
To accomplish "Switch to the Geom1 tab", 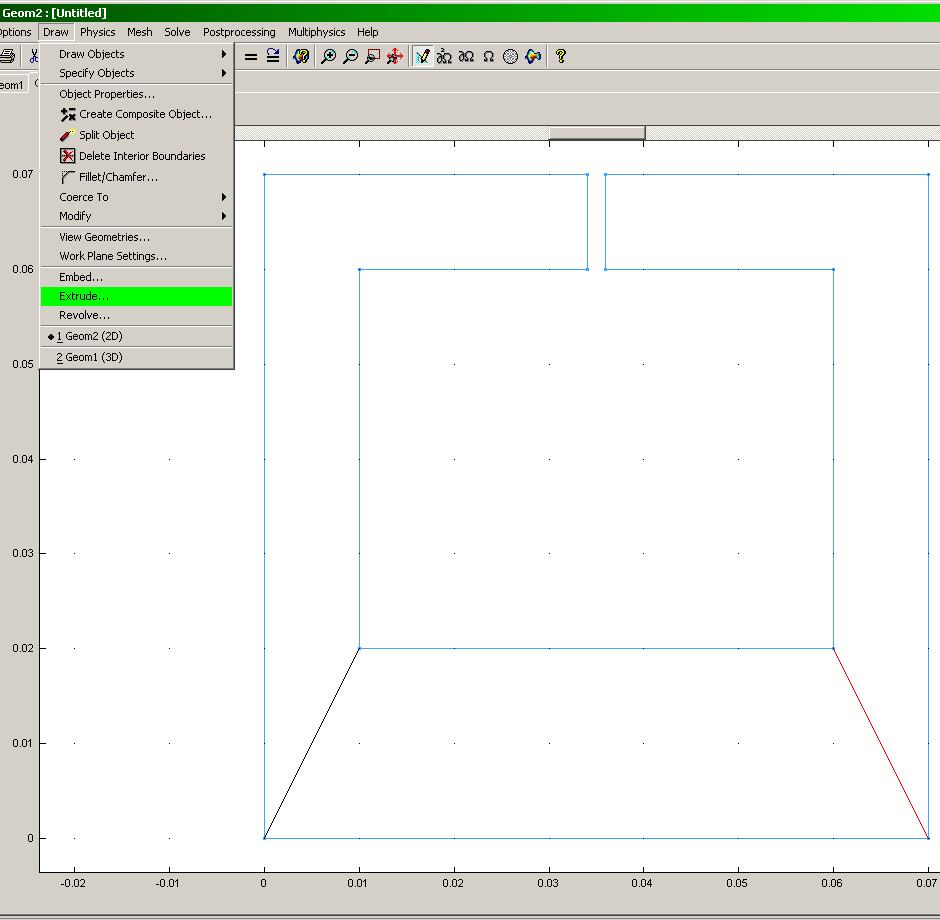I will pyautogui.click(x=12, y=85).
